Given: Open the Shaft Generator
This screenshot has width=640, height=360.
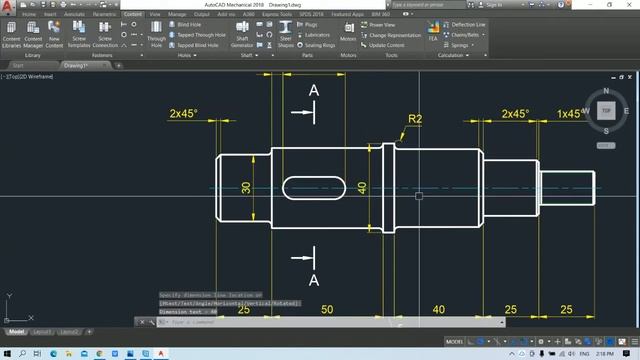Looking at the screenshot, I should [242, 35].
